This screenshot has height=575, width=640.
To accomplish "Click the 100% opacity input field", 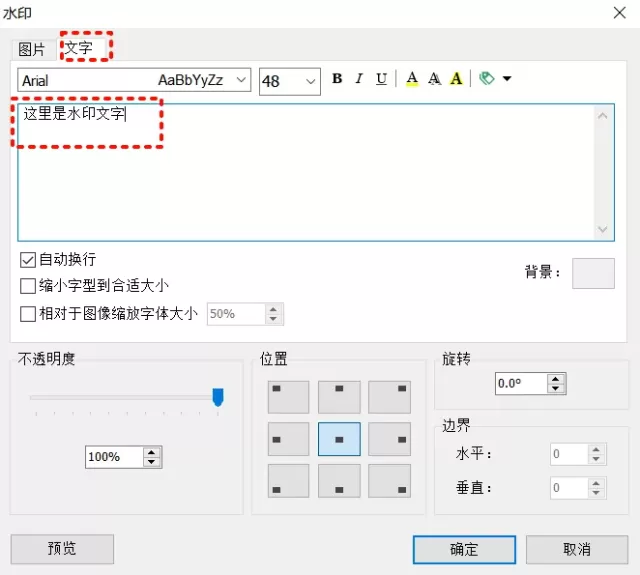I will point(114,457).
